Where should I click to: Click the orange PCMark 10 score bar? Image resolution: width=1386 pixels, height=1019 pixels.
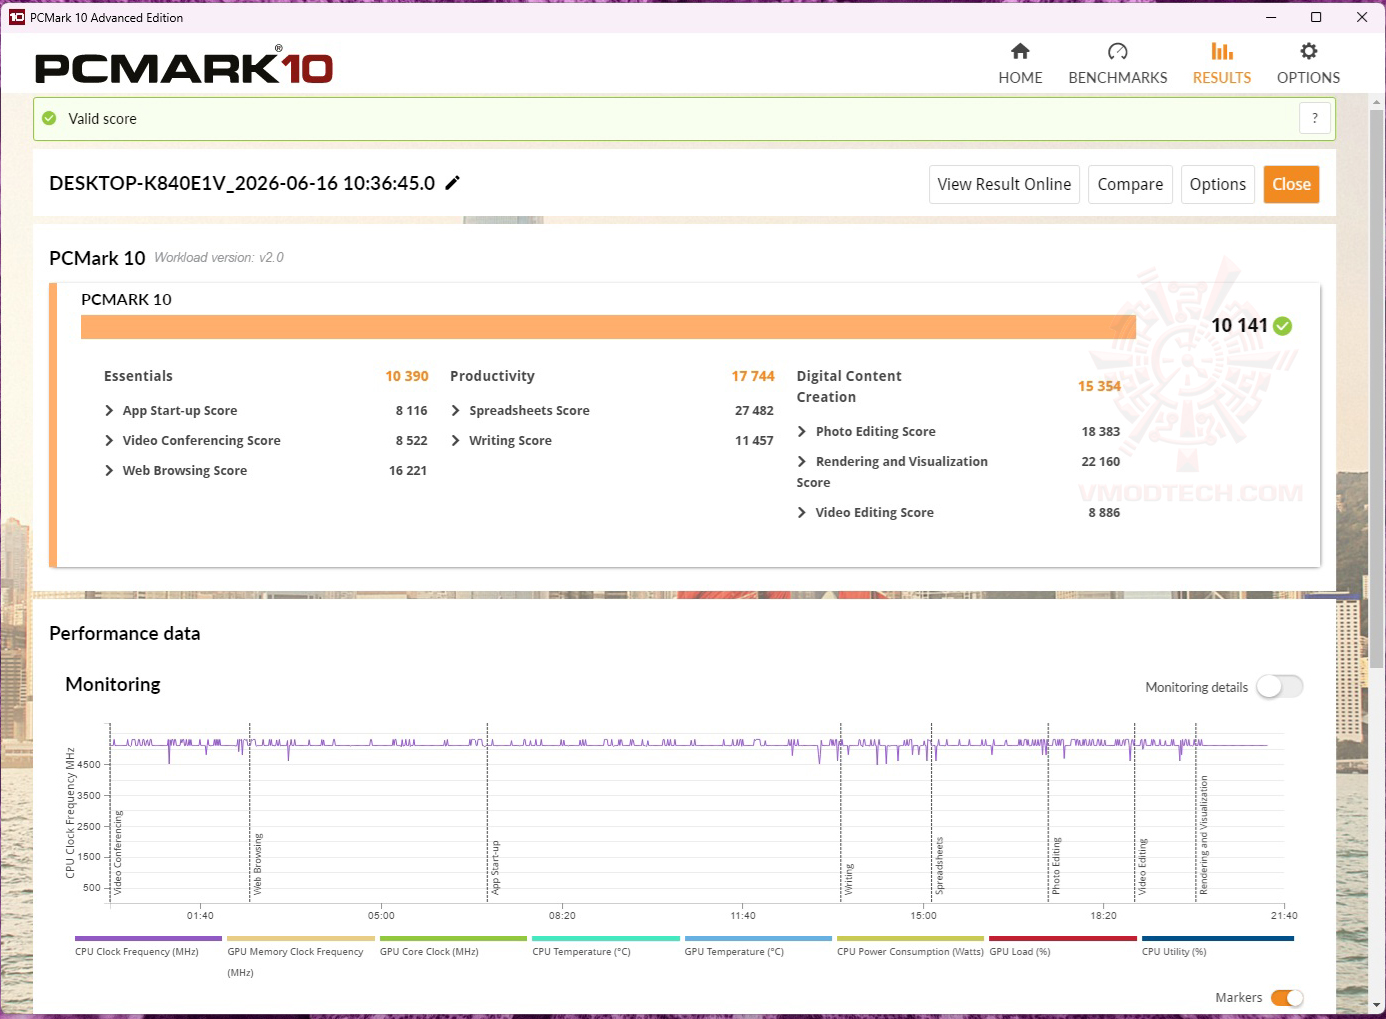(x=608, y=327)
